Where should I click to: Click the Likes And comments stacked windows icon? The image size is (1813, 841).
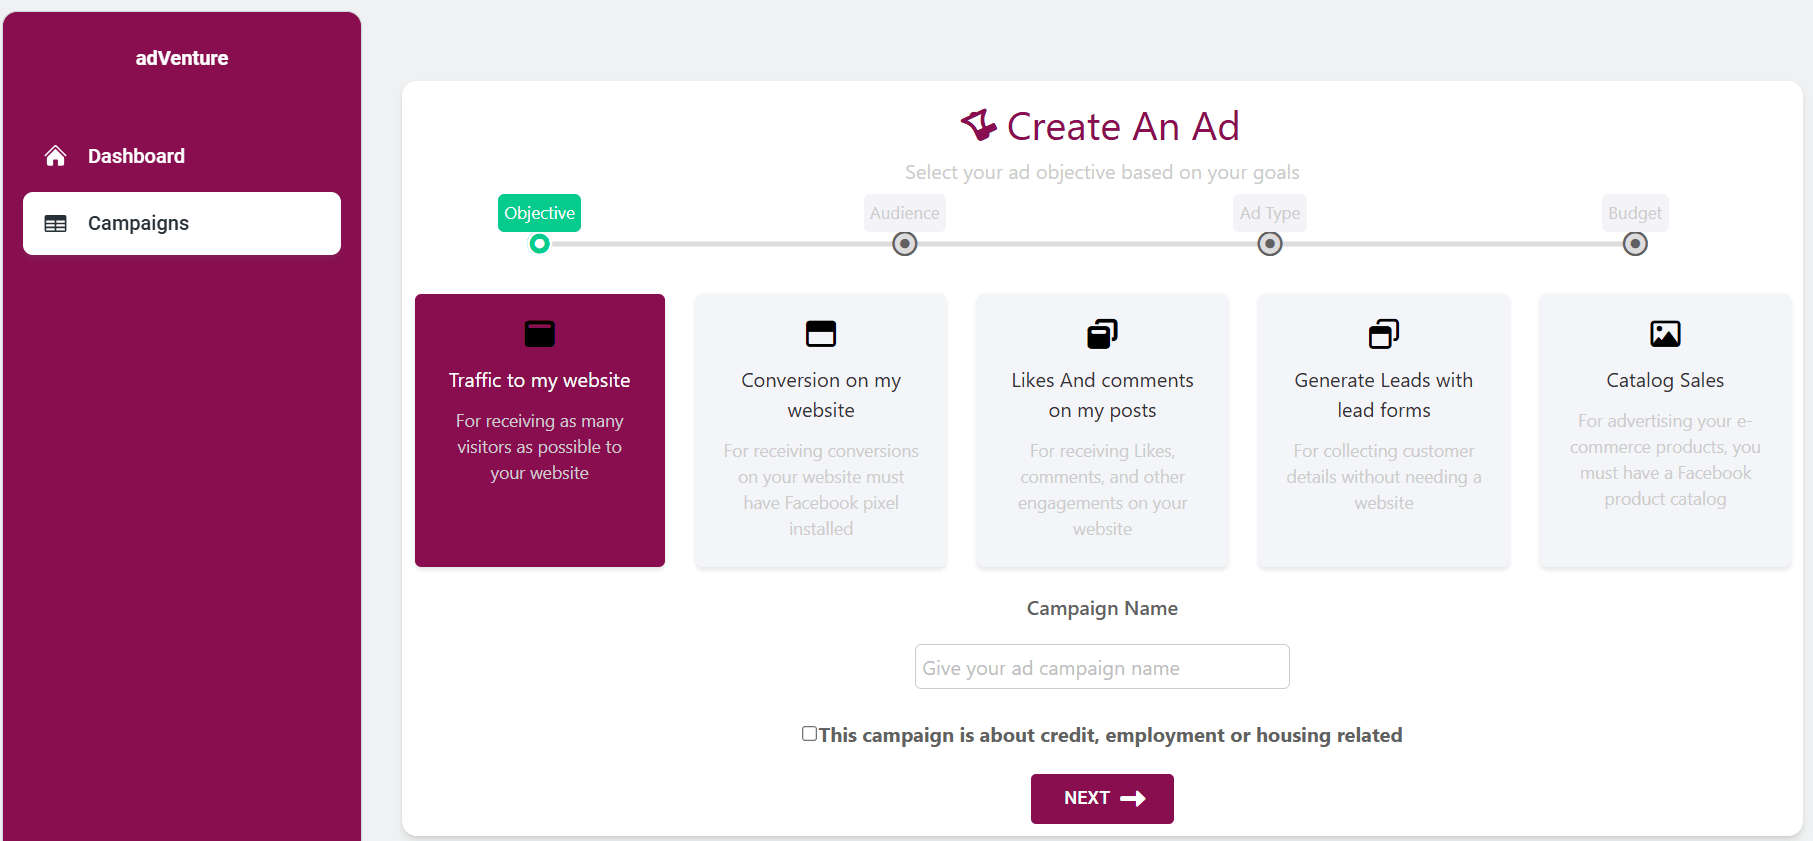tap(1102, 333)
